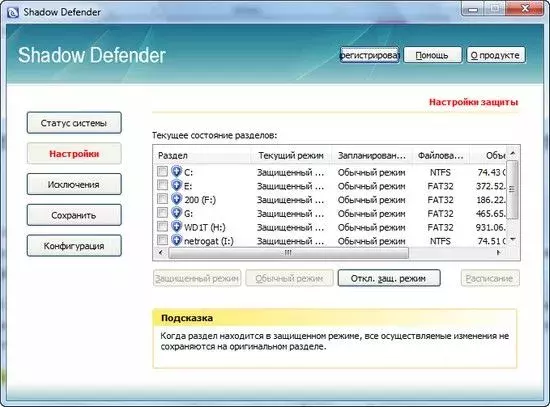Click the register button in header
The width and height of the screenshot is (550, 407).
369,55
